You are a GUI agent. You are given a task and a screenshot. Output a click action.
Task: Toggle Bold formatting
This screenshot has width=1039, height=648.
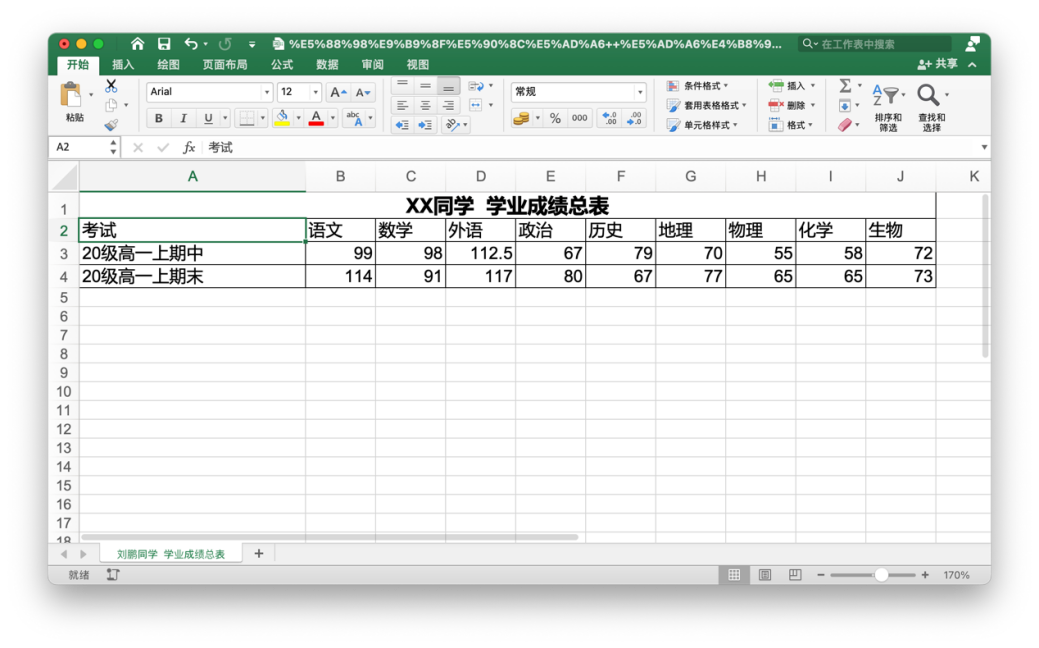(158, 119)
